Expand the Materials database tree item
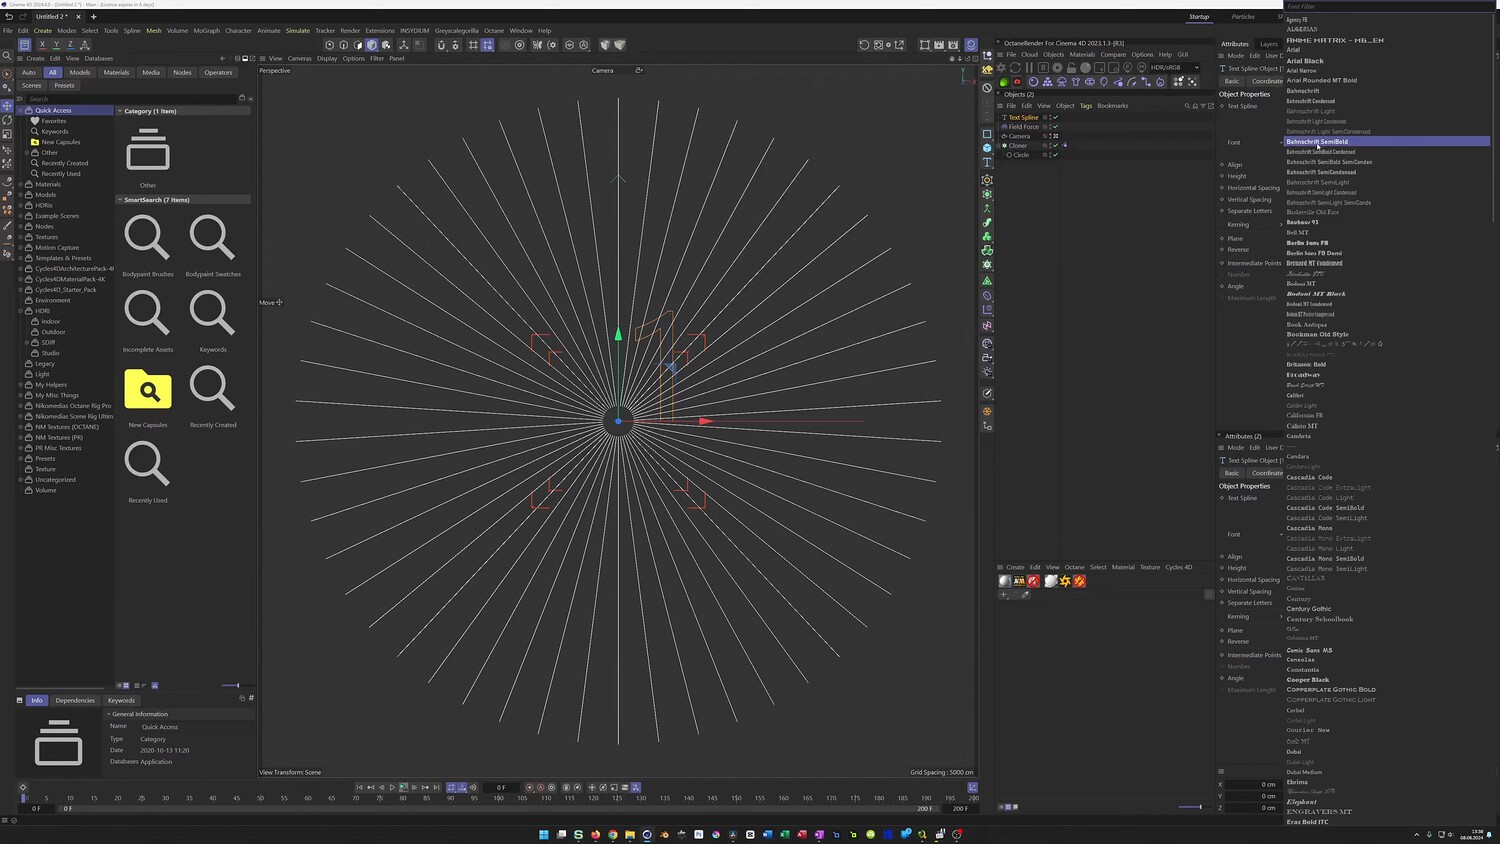 (x=21, y=185)
